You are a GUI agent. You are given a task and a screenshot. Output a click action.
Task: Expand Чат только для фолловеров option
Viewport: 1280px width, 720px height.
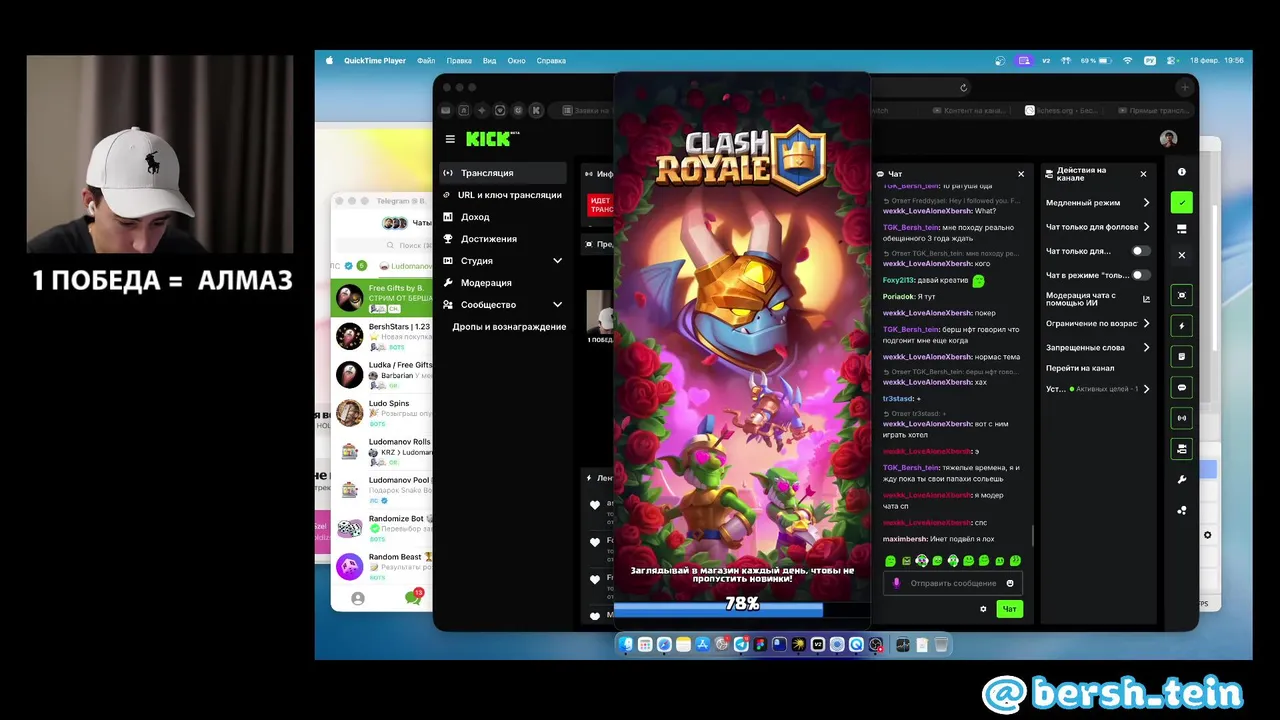tap(1098, 227)
